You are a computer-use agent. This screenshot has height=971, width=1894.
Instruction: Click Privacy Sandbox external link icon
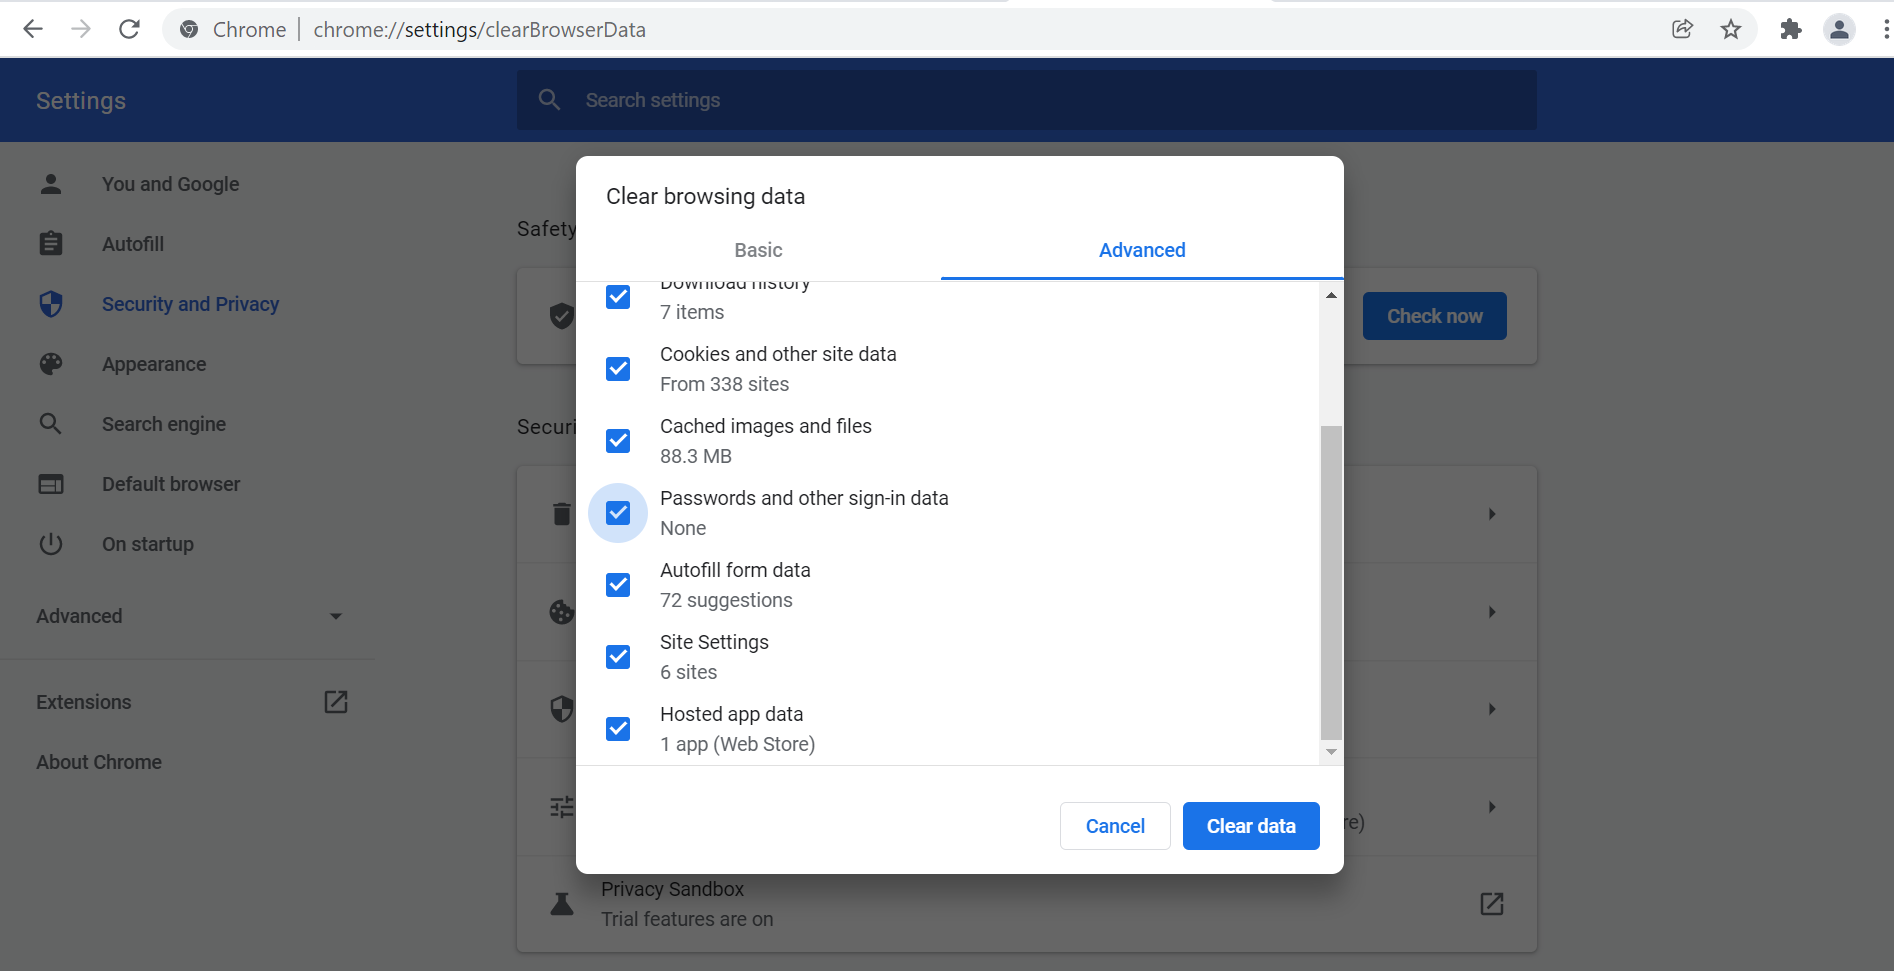[1491, 904]
